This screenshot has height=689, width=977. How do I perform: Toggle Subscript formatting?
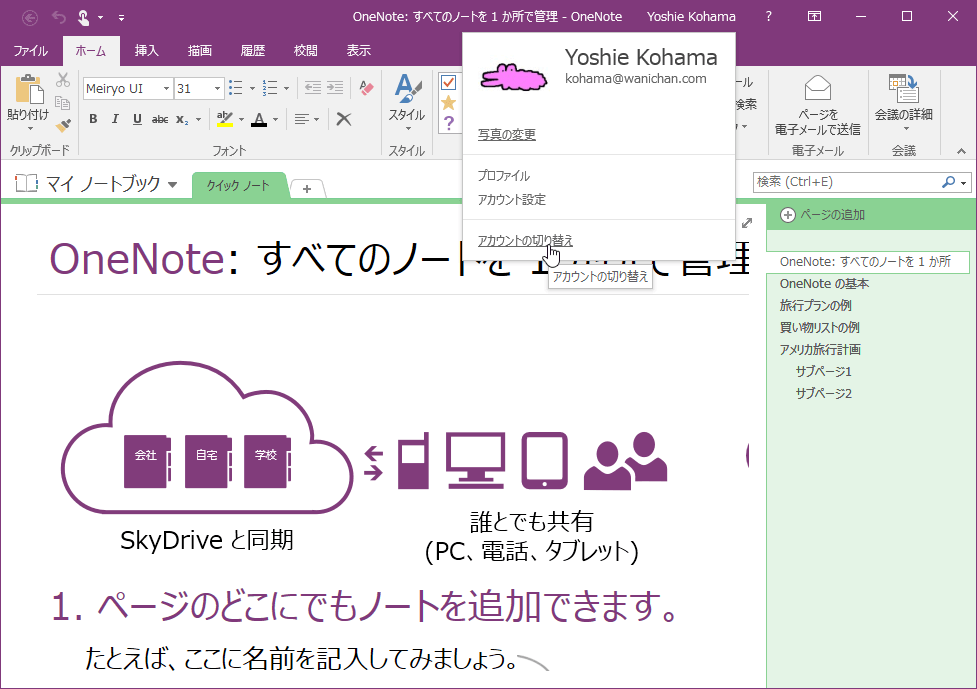coord(181,119)
